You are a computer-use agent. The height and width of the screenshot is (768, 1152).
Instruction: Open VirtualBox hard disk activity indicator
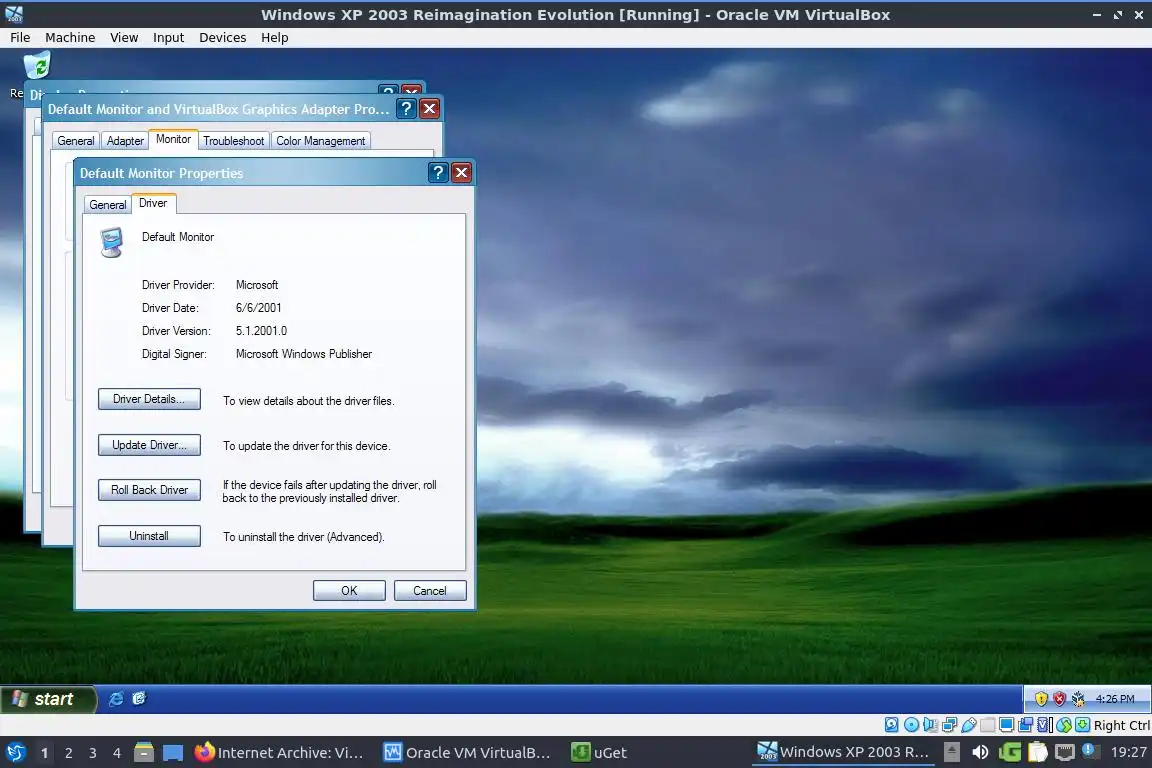point(891,725)
